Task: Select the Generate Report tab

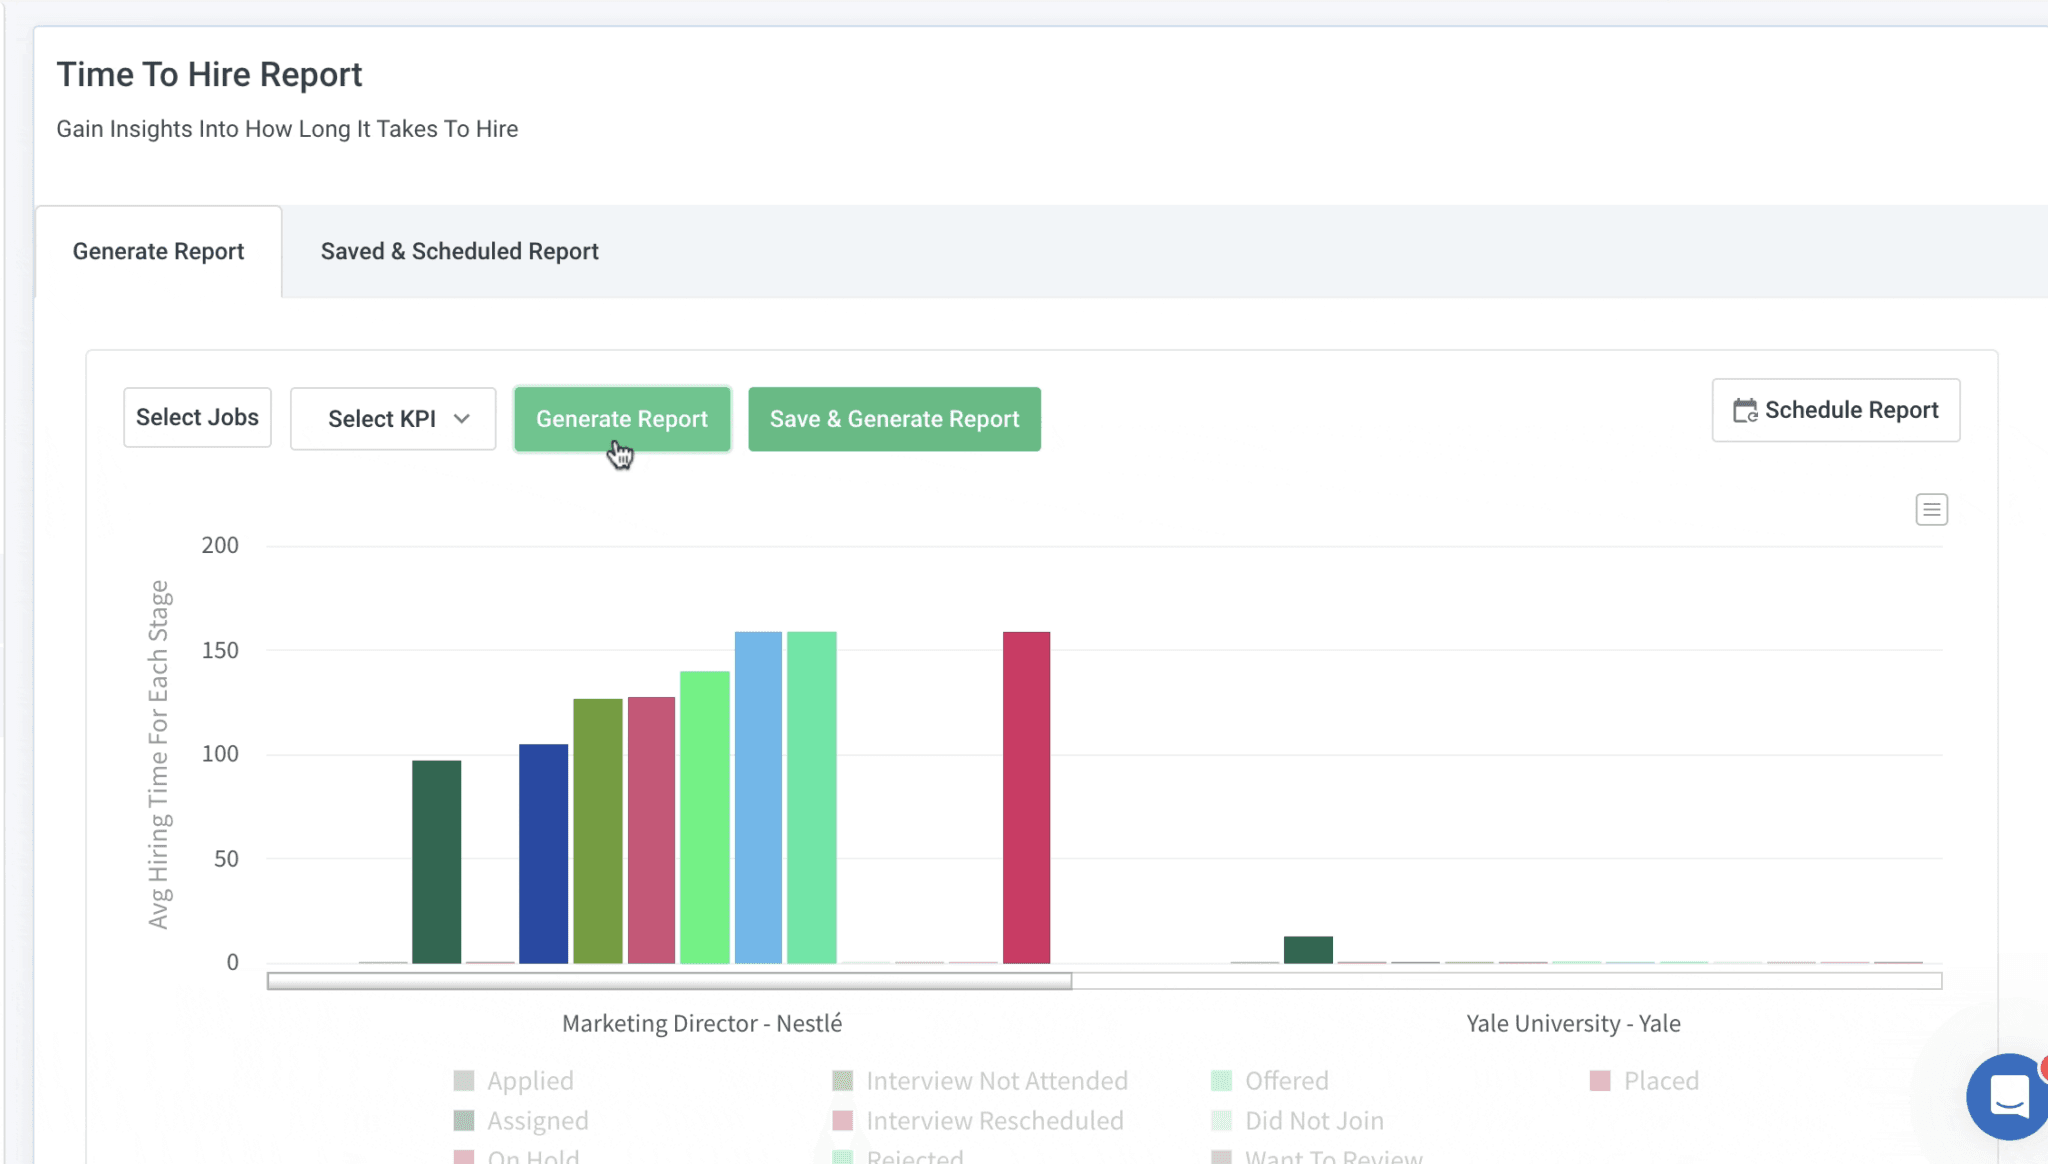Action: point(158,252)
